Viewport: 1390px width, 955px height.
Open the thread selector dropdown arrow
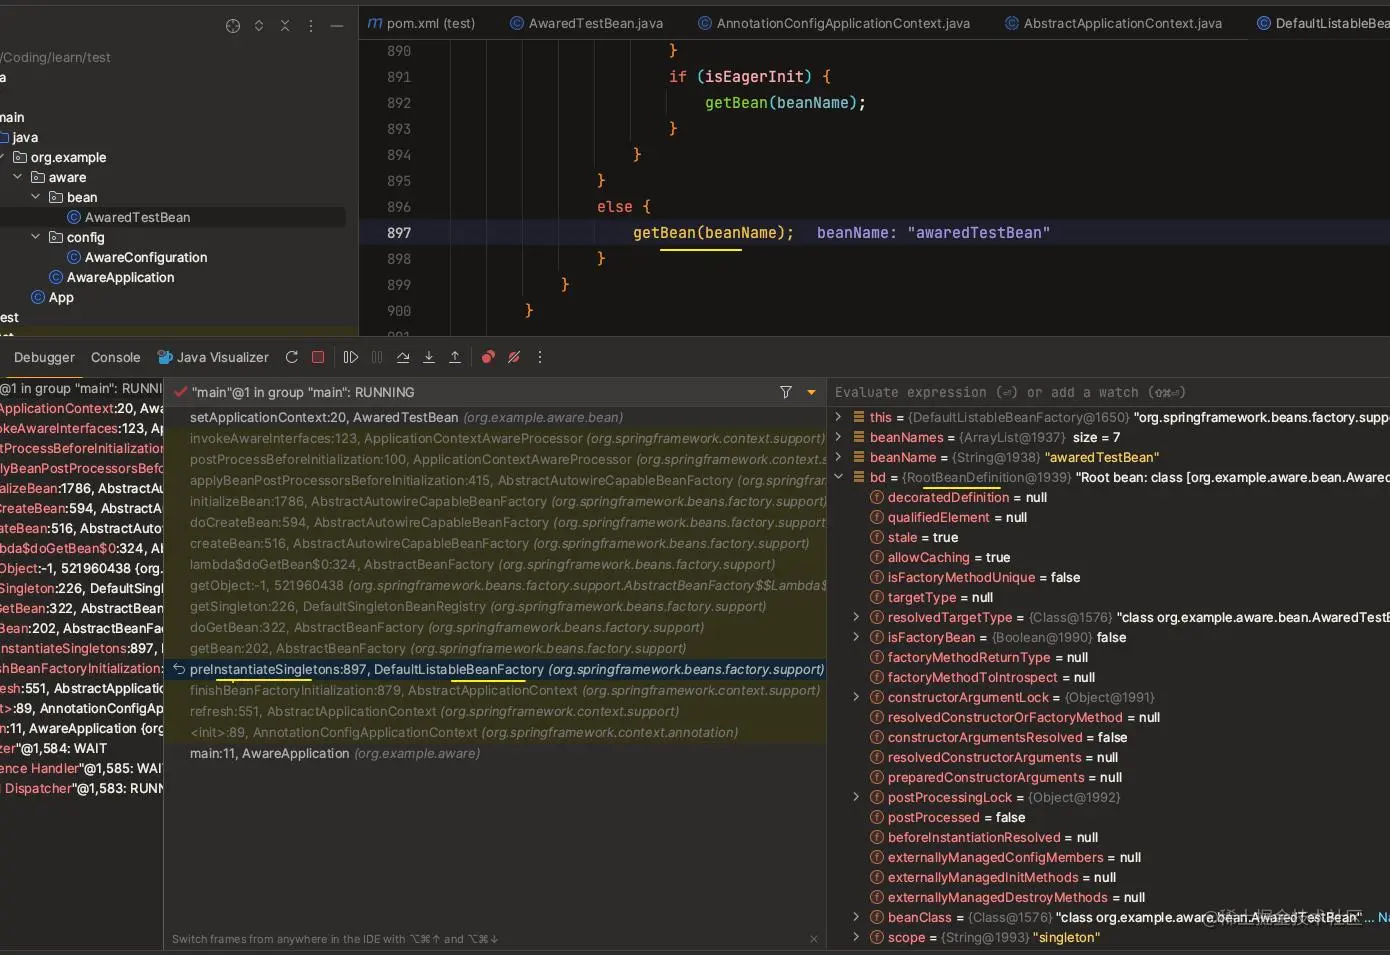click(x=811, y=393)
